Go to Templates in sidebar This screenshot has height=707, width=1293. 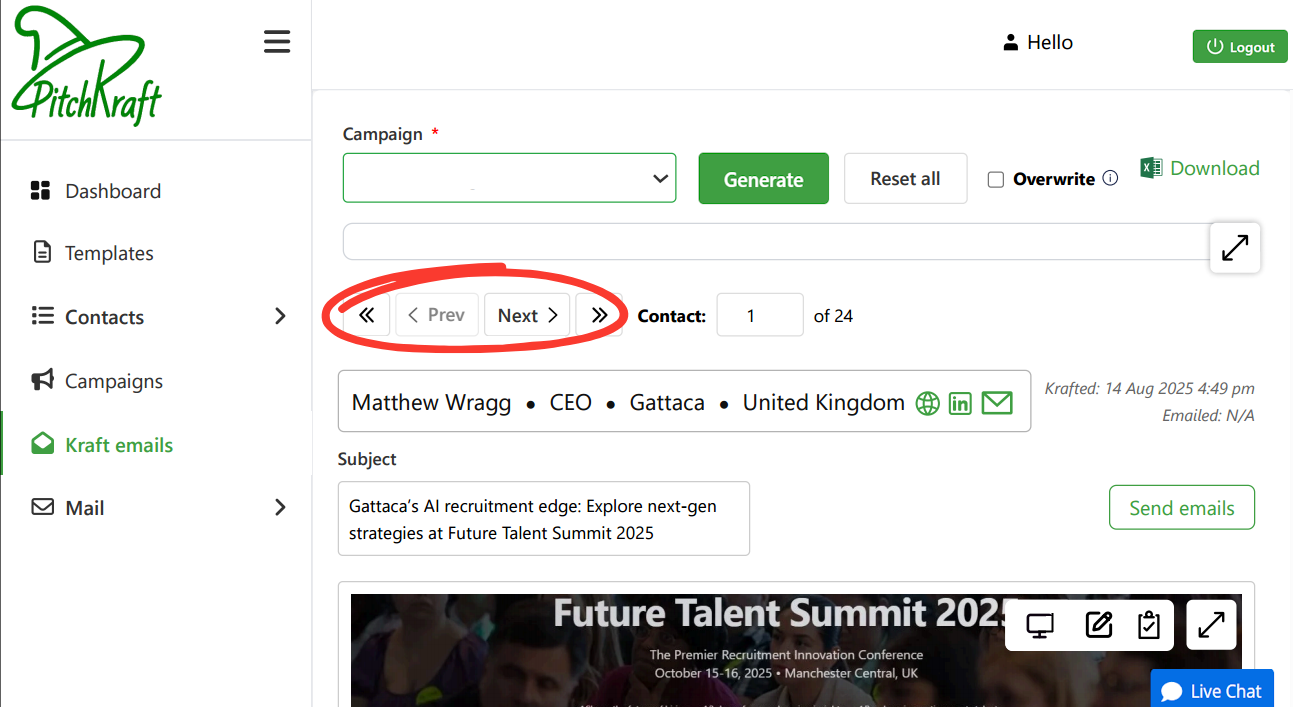109,253
